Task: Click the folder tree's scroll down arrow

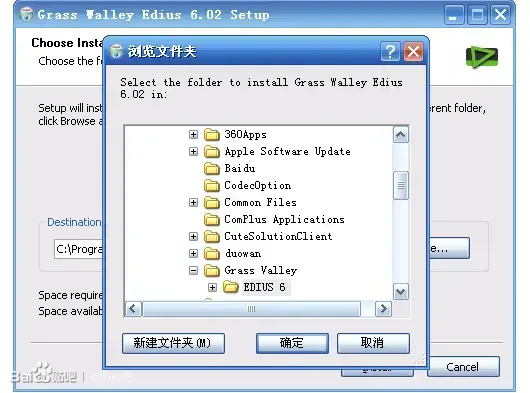Action: pos(401,291)
